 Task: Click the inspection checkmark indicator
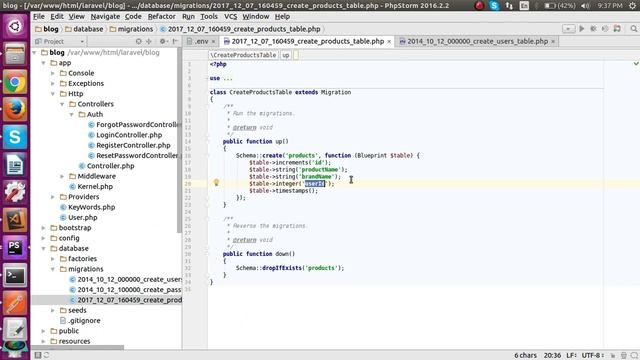click(636, 63)
